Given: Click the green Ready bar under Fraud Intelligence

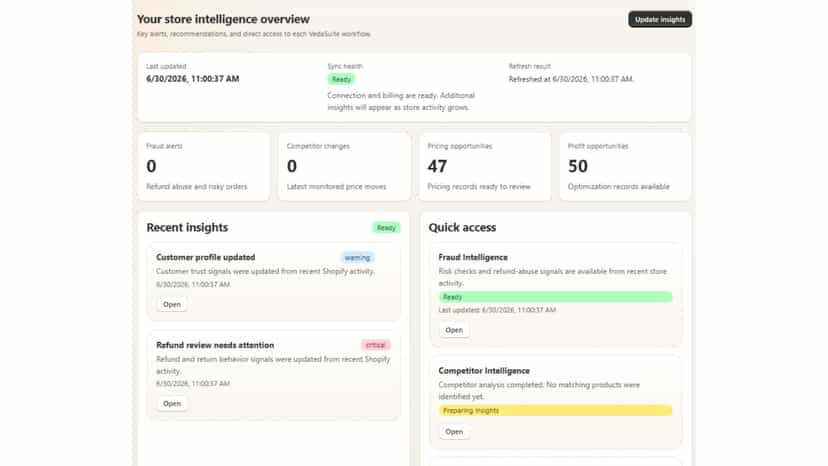Looking at the screenshot, I should click(x=556, y=297).
